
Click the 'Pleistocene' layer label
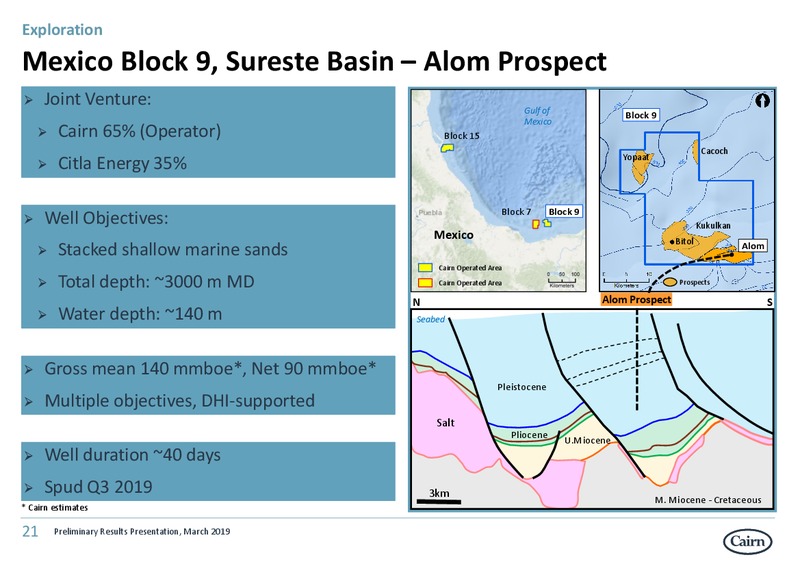(x=521, y=387)
